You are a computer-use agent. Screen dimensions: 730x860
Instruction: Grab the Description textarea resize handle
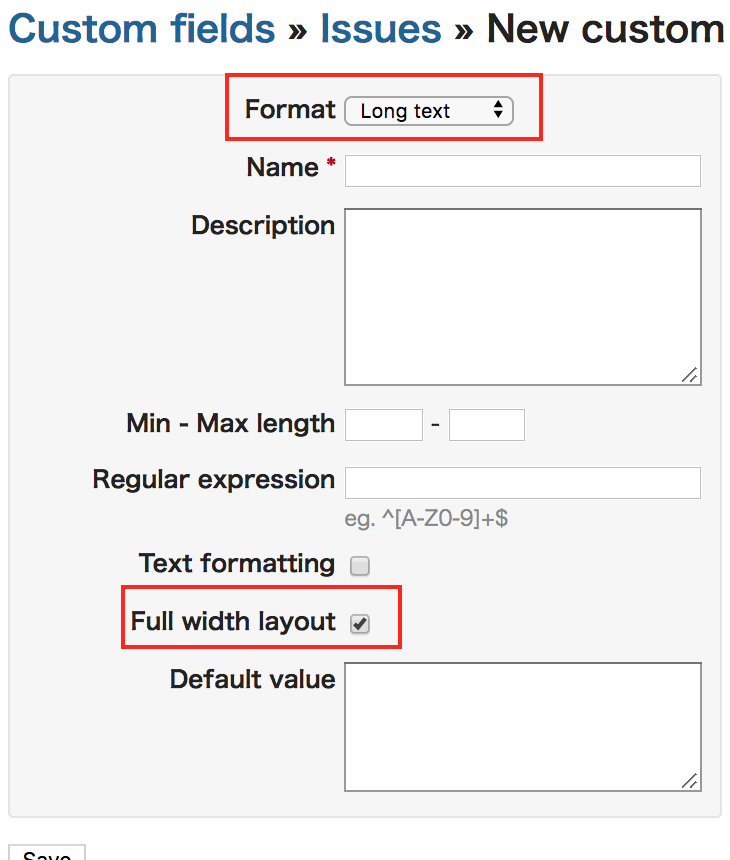689,375
